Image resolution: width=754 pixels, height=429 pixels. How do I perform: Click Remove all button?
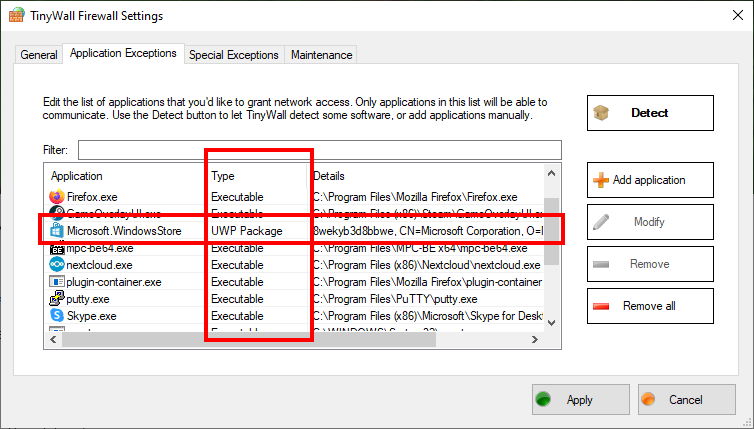click(x=649, y=306)
